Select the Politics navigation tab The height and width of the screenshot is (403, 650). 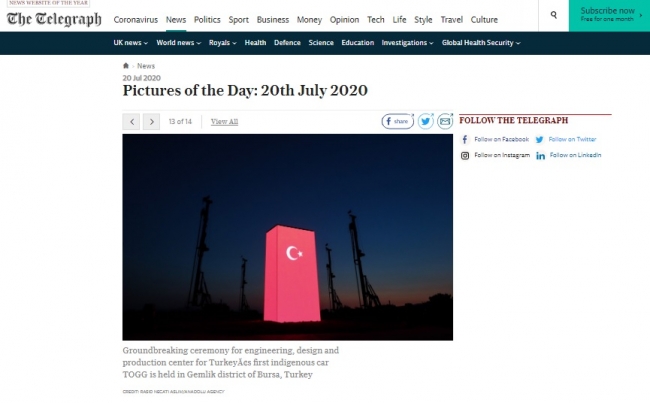(x=207, y=19)
